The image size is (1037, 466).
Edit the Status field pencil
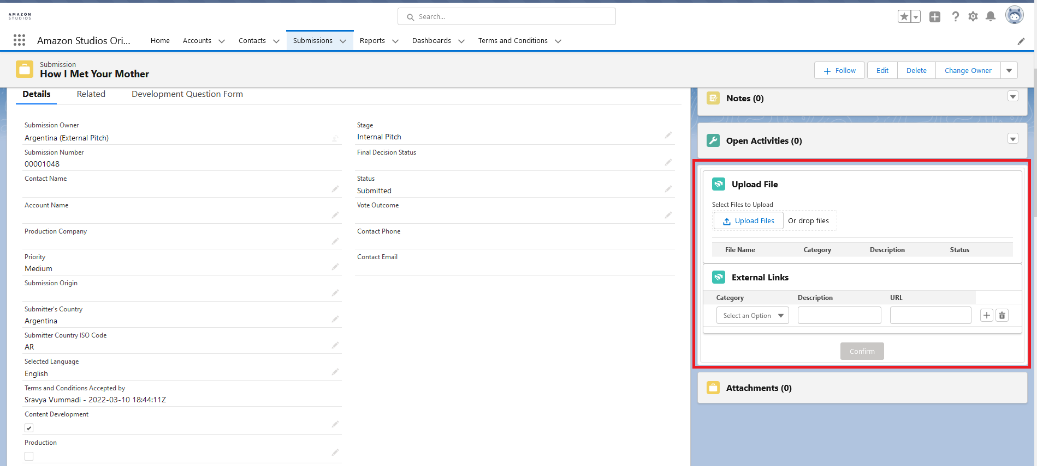click(669, 189)
